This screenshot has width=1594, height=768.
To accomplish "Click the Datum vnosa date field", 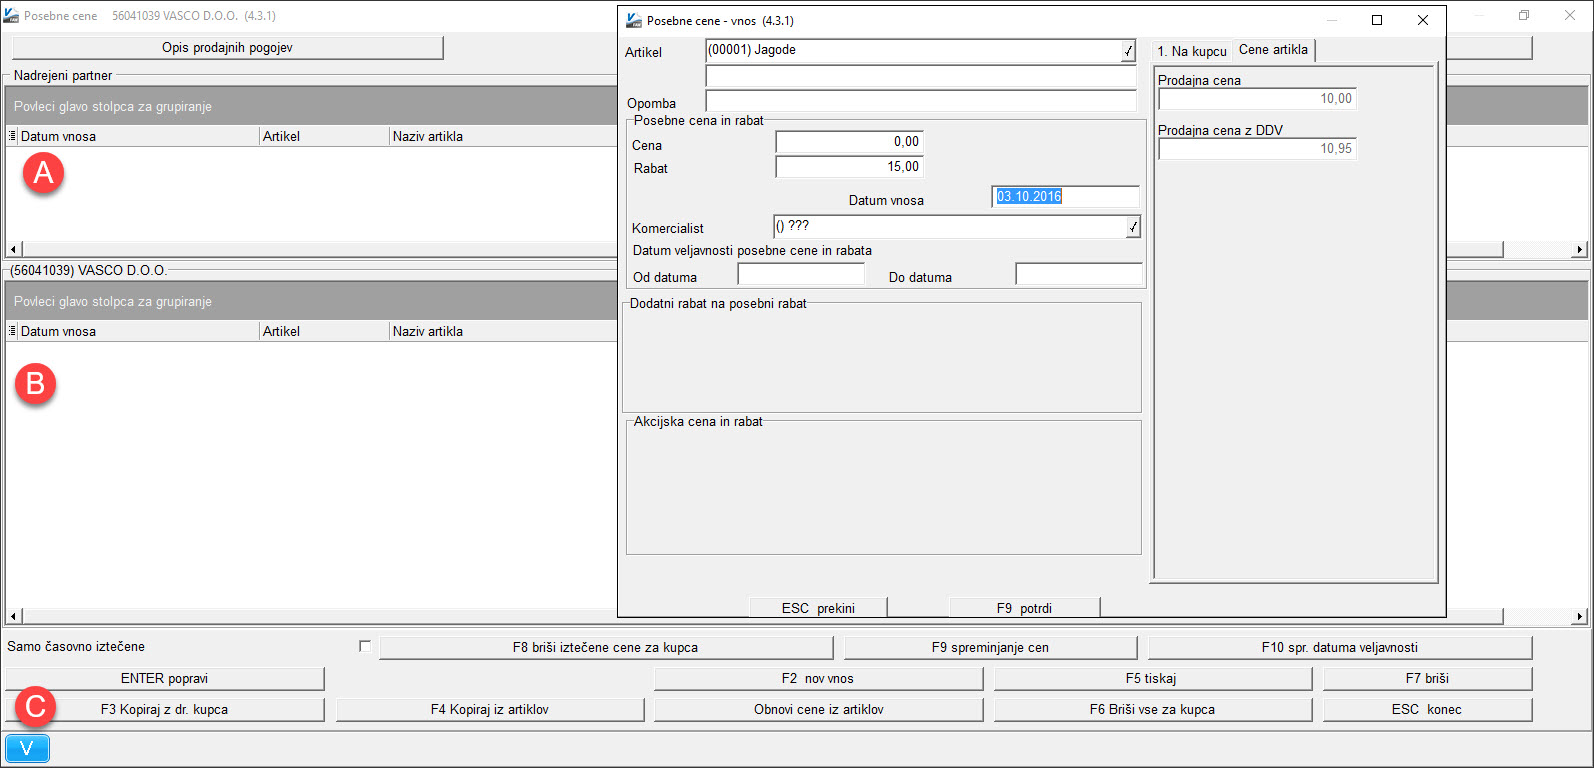I will 1066,197.
